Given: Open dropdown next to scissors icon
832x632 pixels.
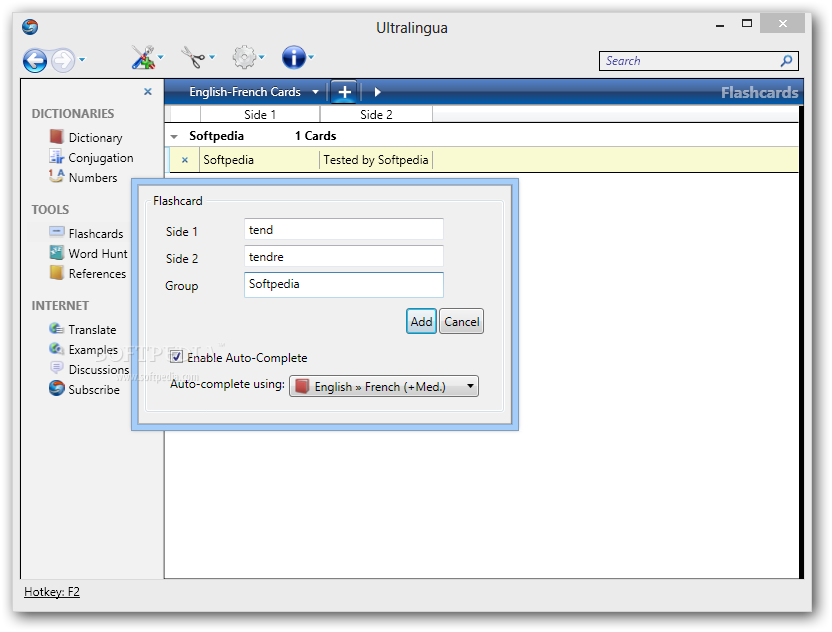Looking at the screenshot, I should 212,57.
